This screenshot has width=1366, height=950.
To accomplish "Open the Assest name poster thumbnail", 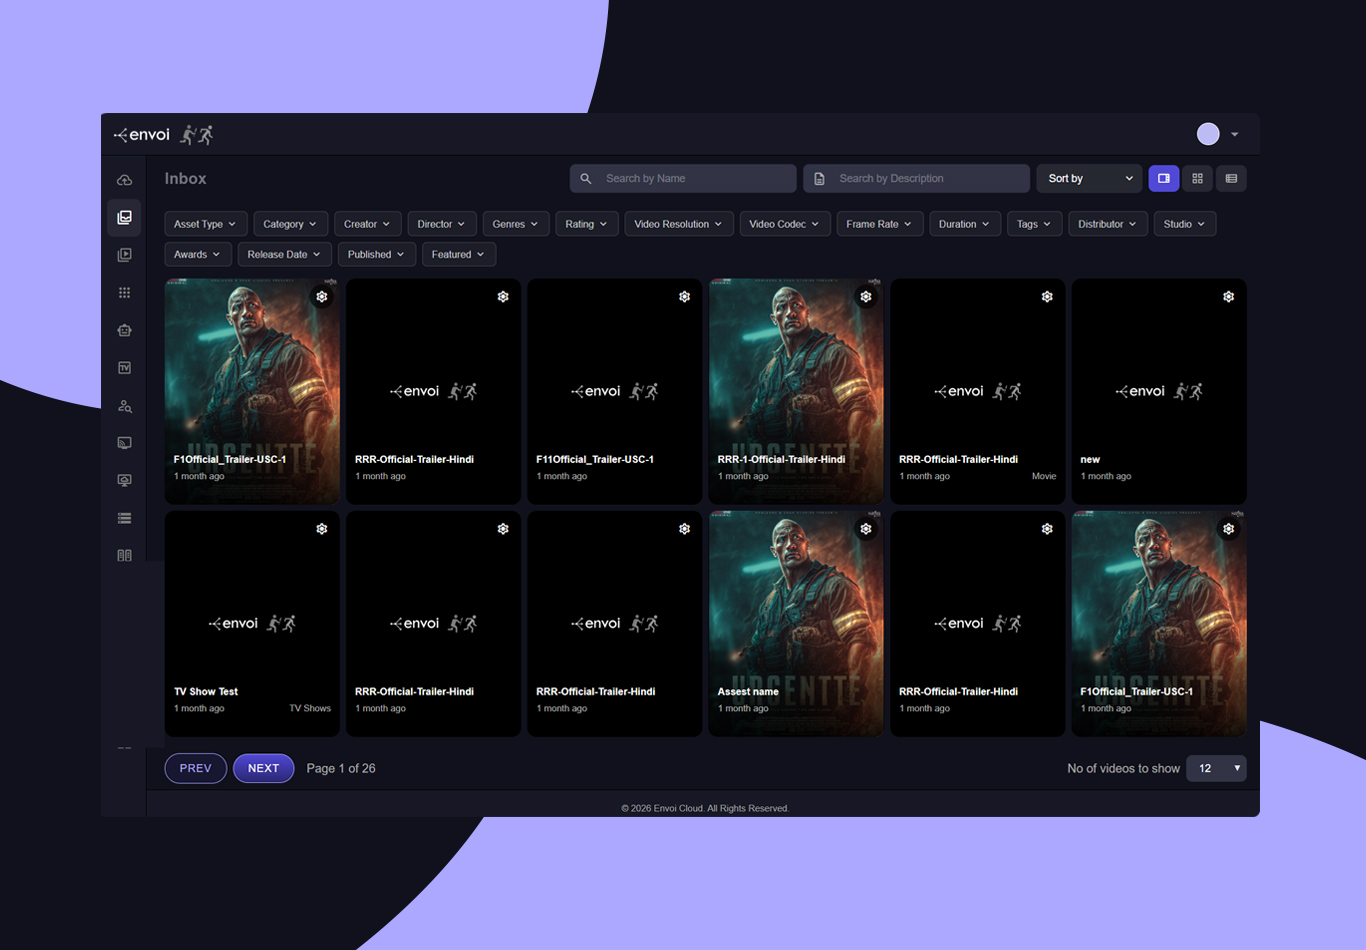I will (796, 624).
